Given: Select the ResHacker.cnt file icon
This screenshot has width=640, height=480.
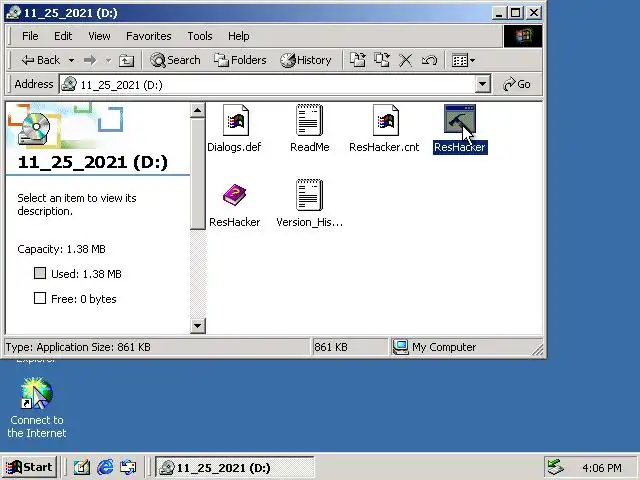Looking at the screenshot, I should (x=385, y=120).
